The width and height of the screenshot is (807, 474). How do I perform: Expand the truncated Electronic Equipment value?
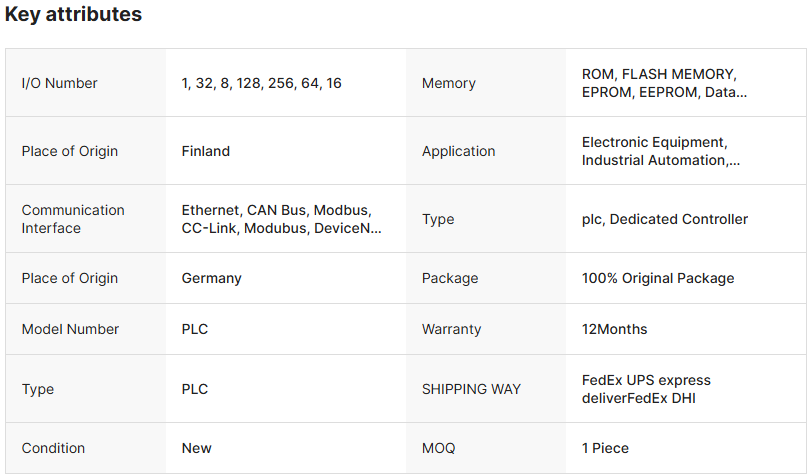[660, 151]
